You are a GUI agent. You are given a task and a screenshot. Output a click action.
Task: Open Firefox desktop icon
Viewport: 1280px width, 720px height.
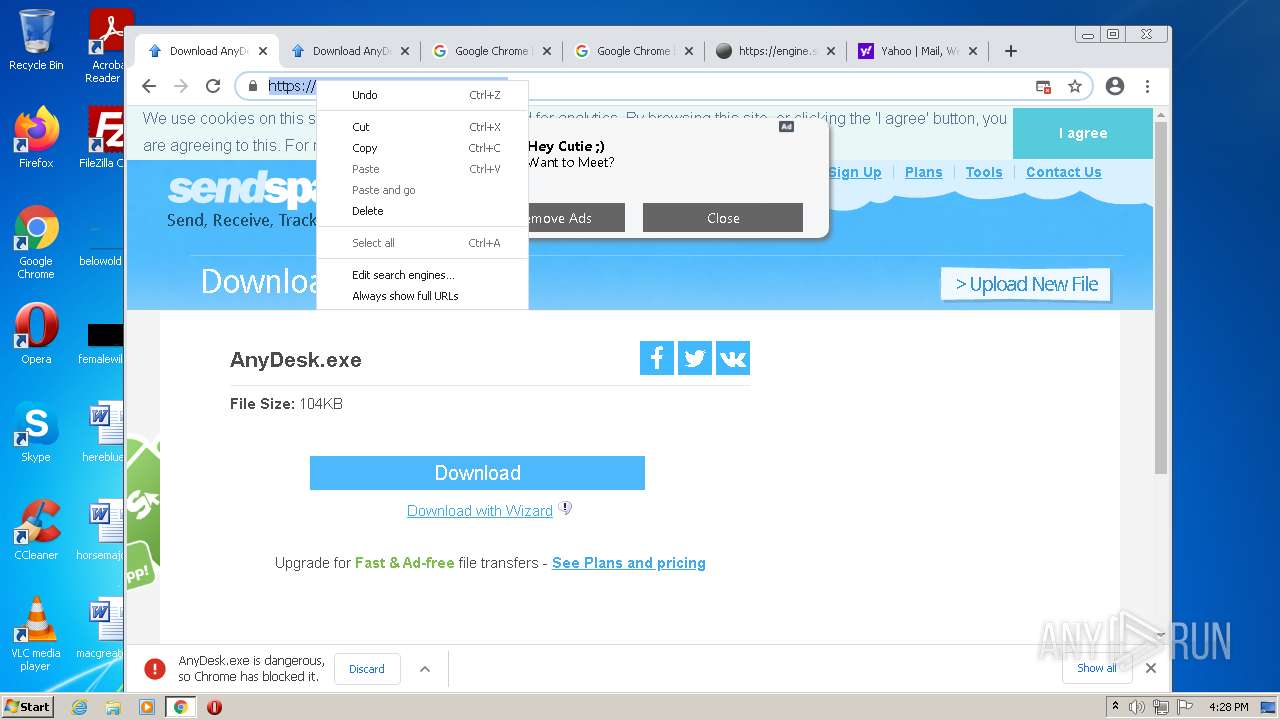point(36,137)
